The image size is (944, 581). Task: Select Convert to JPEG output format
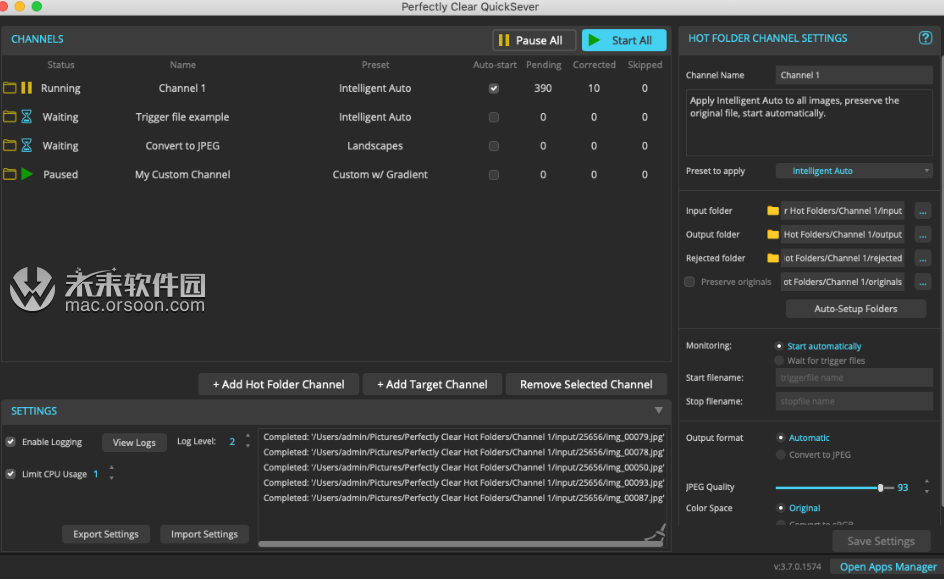click(x=781, y=455)
